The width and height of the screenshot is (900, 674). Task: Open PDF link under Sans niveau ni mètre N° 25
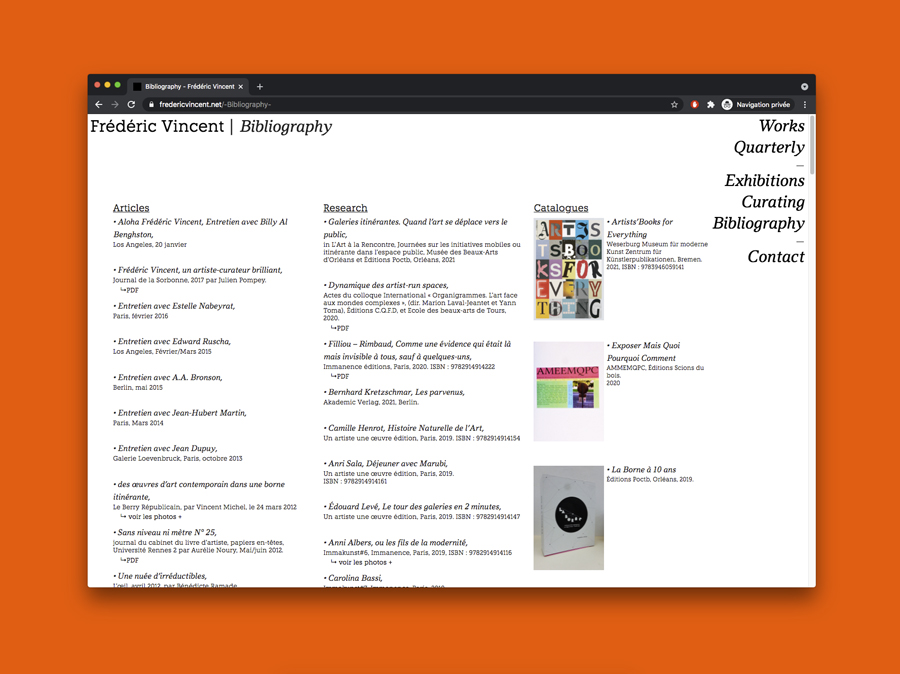click(130, 560)
